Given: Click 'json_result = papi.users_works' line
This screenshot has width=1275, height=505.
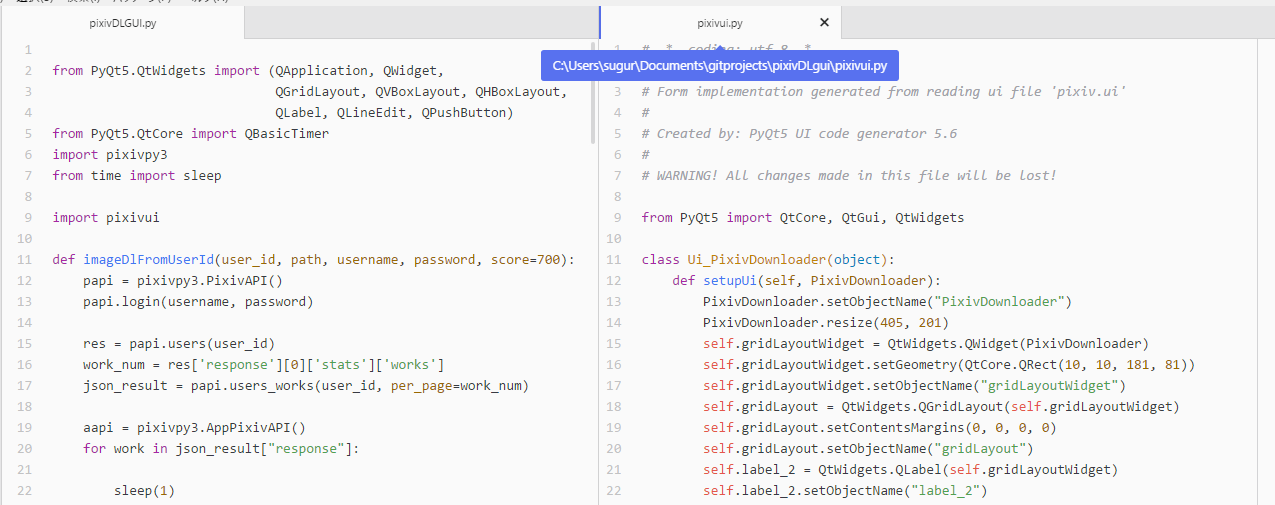Looking at the screenshot, I should click(x=306, y=385).
